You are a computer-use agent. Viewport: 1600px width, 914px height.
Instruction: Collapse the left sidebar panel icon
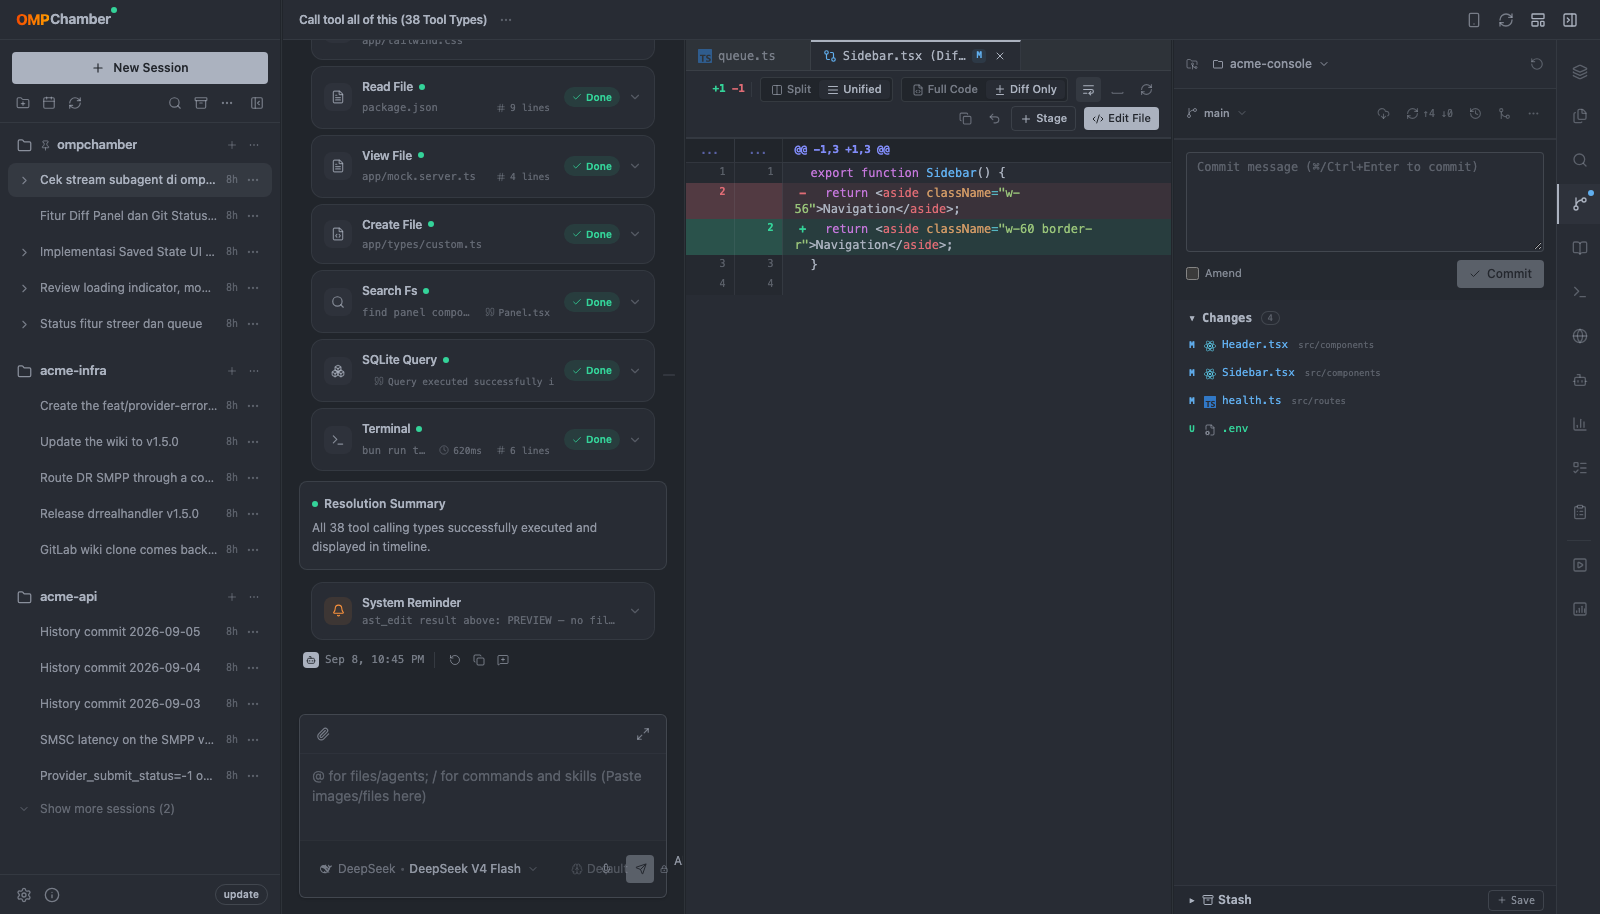click(257, 103)
